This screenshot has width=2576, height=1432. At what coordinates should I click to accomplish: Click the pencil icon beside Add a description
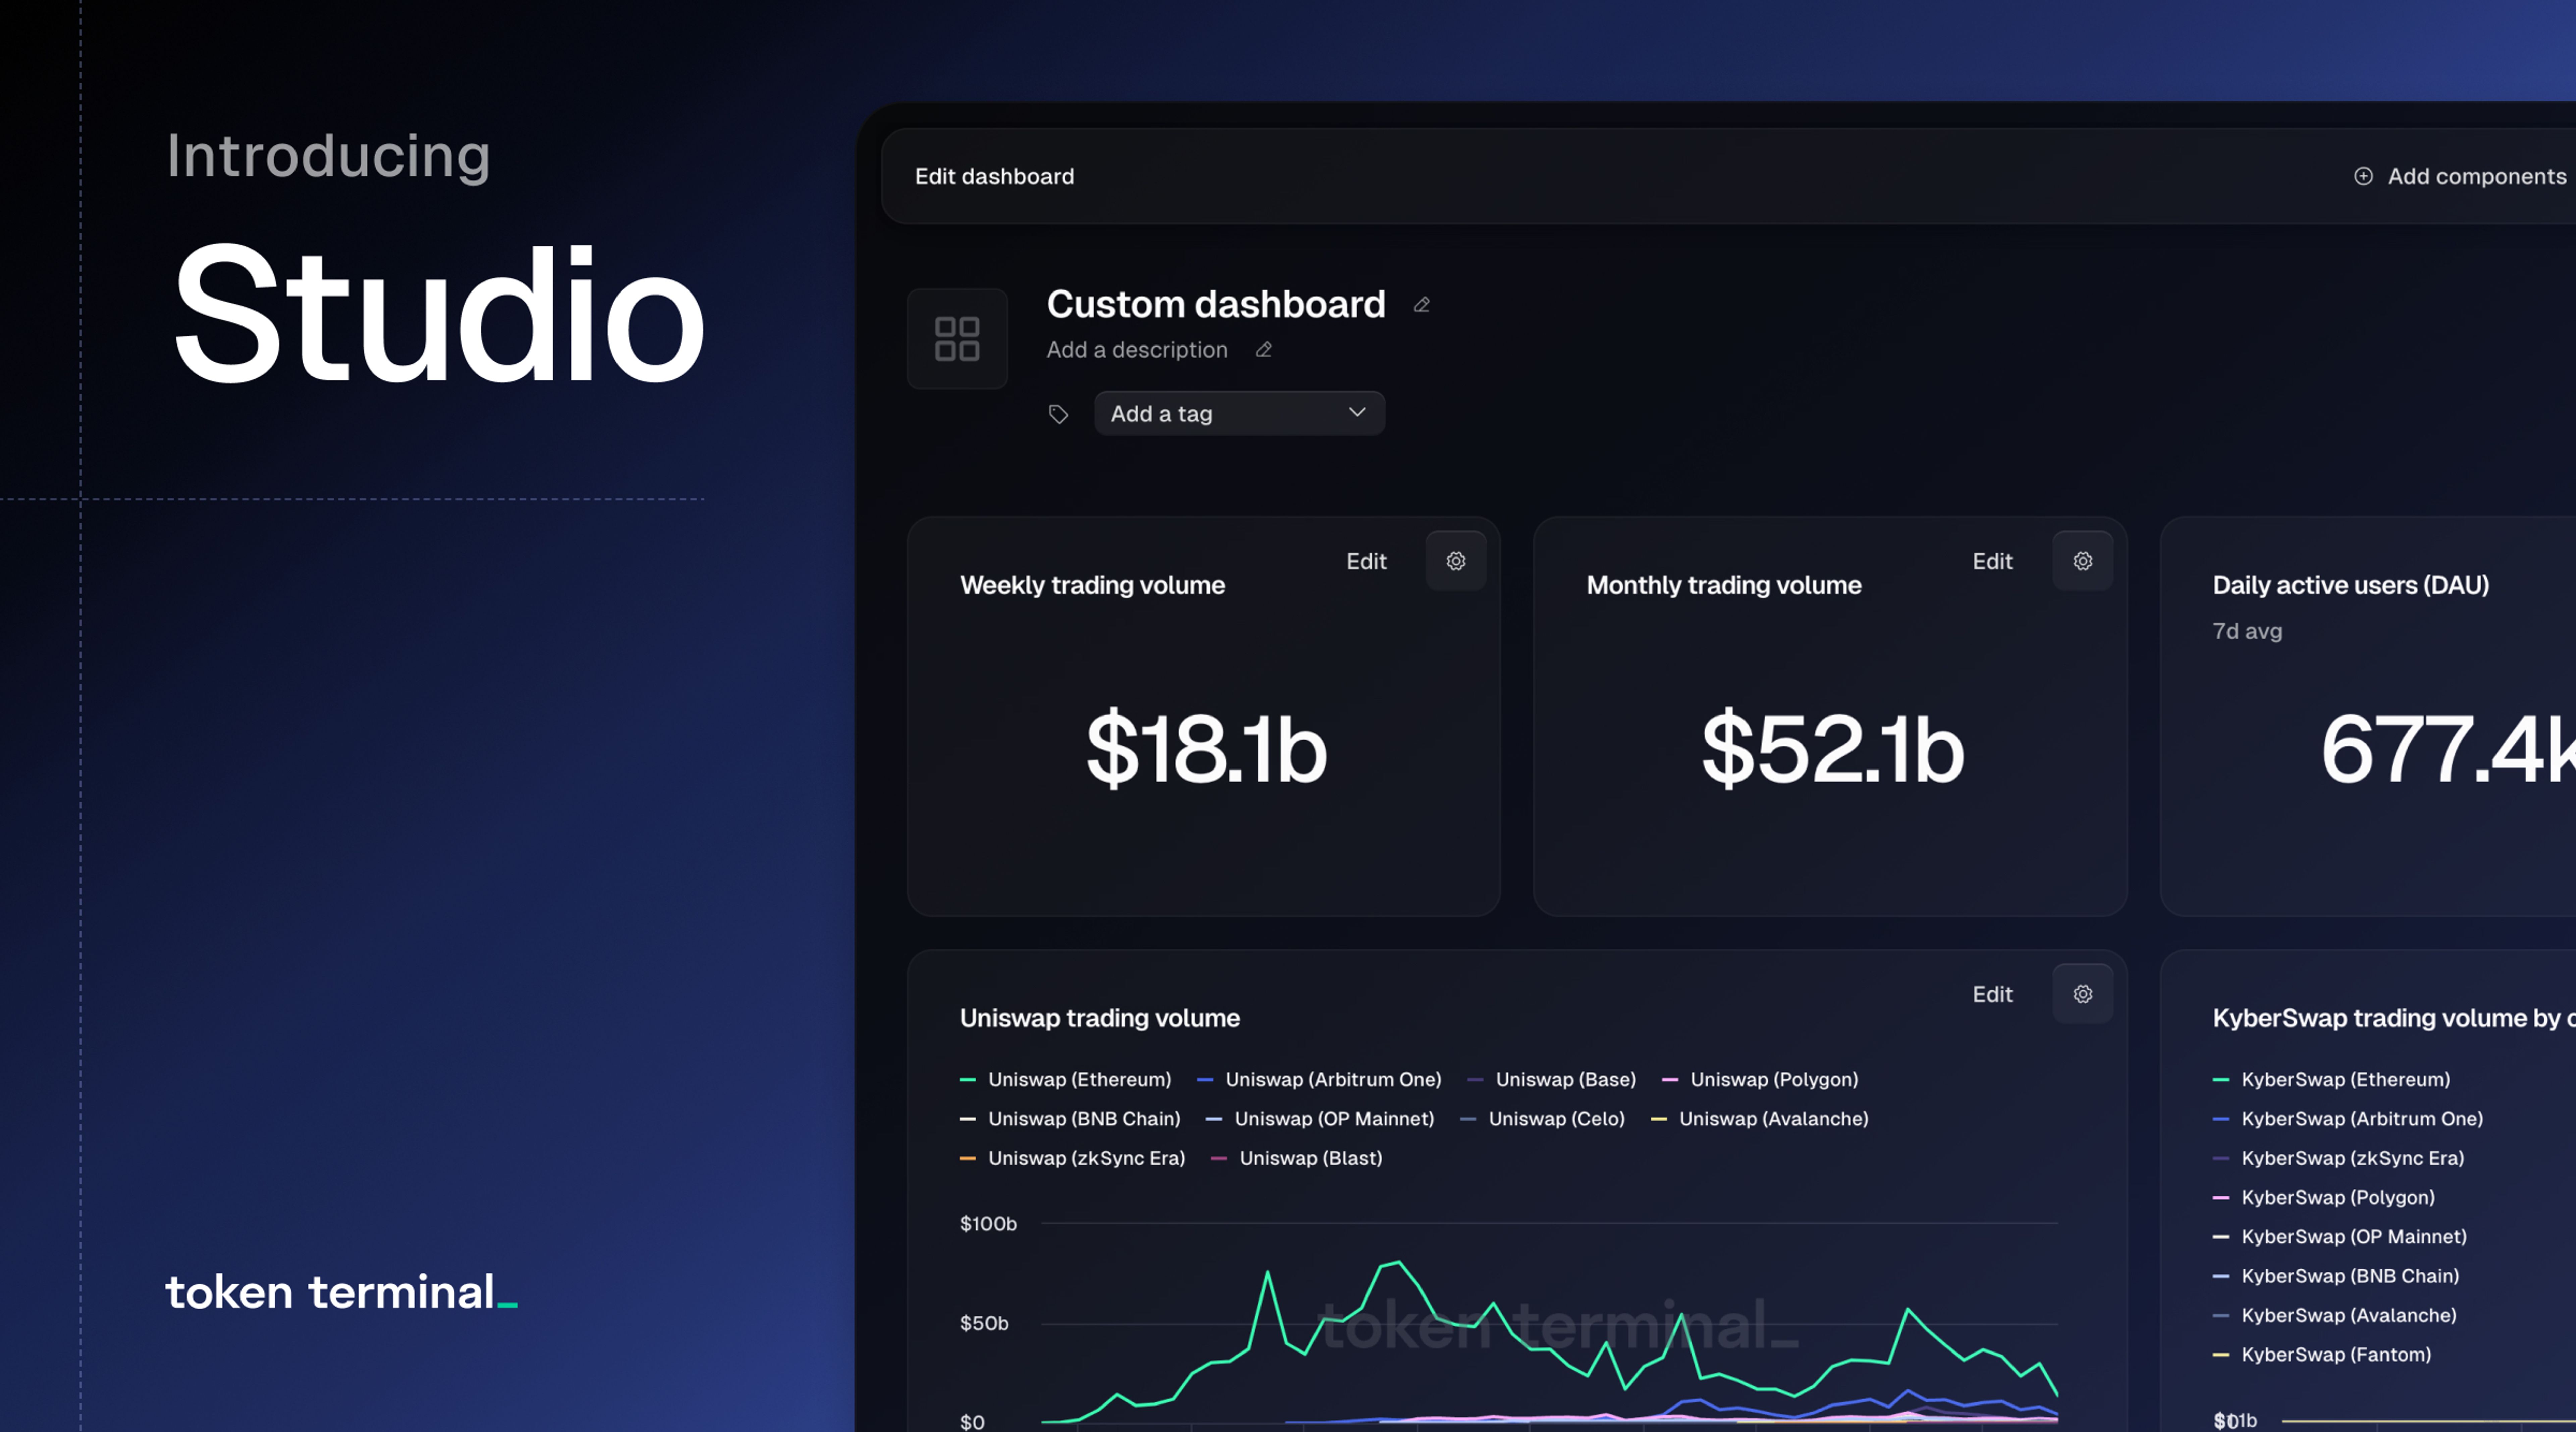[1263, 350]
